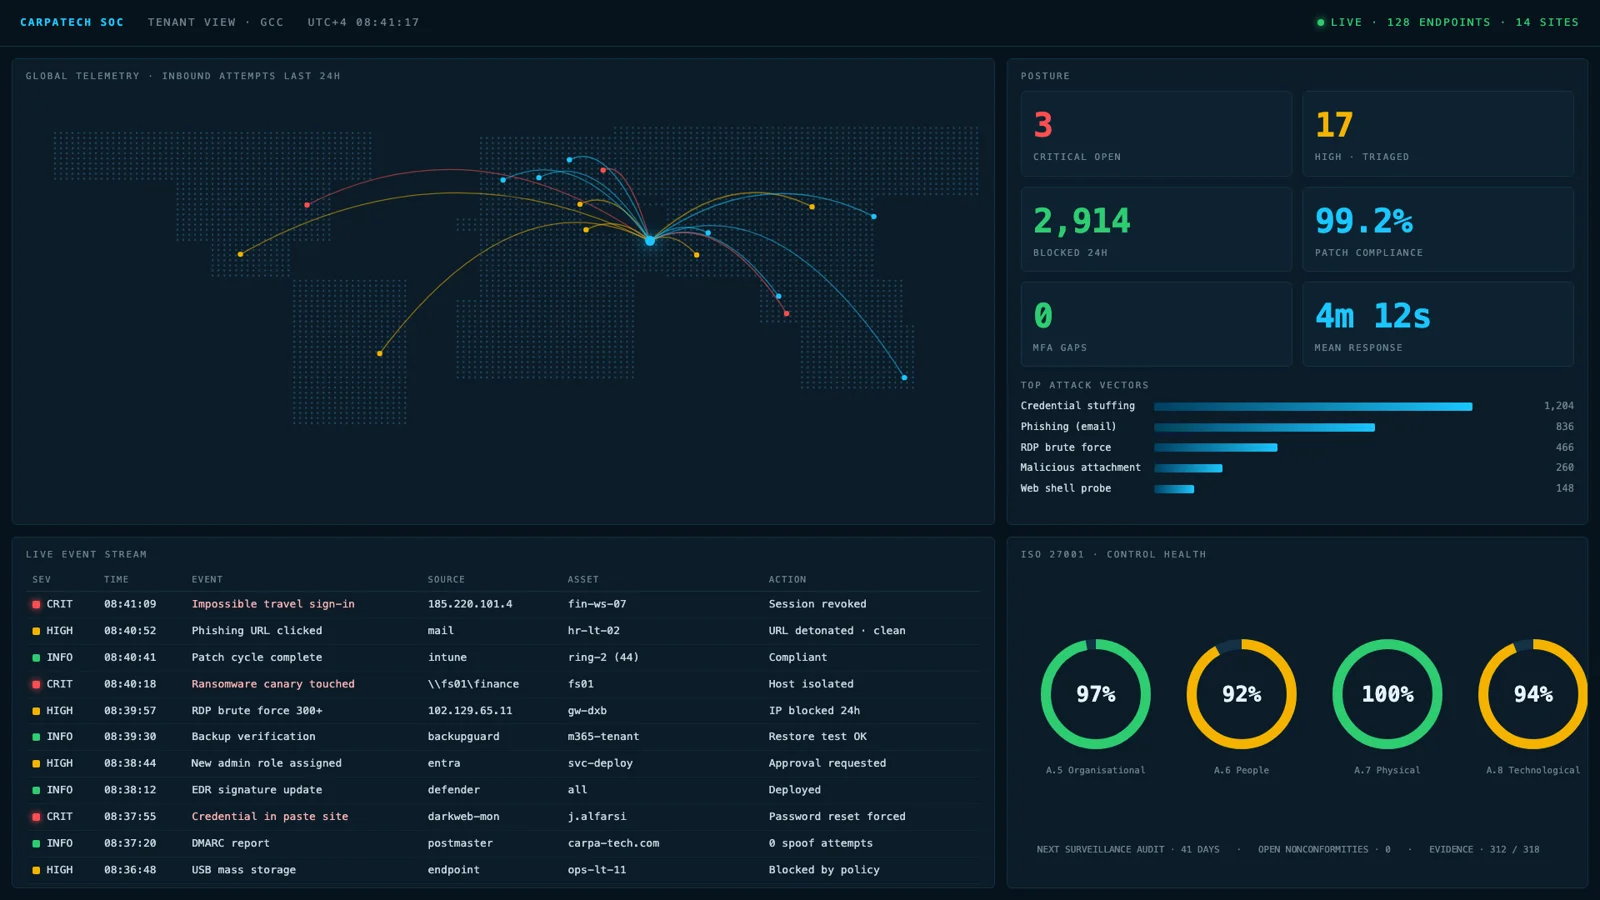
Task: Select the Credential in paste site event
Action: (270, 817)
